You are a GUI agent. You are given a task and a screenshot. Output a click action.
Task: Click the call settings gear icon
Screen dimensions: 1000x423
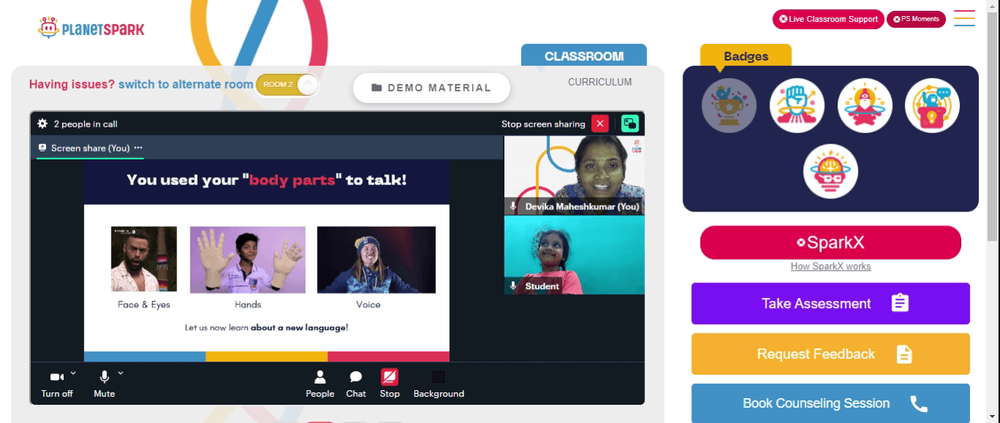pos(42,124)
